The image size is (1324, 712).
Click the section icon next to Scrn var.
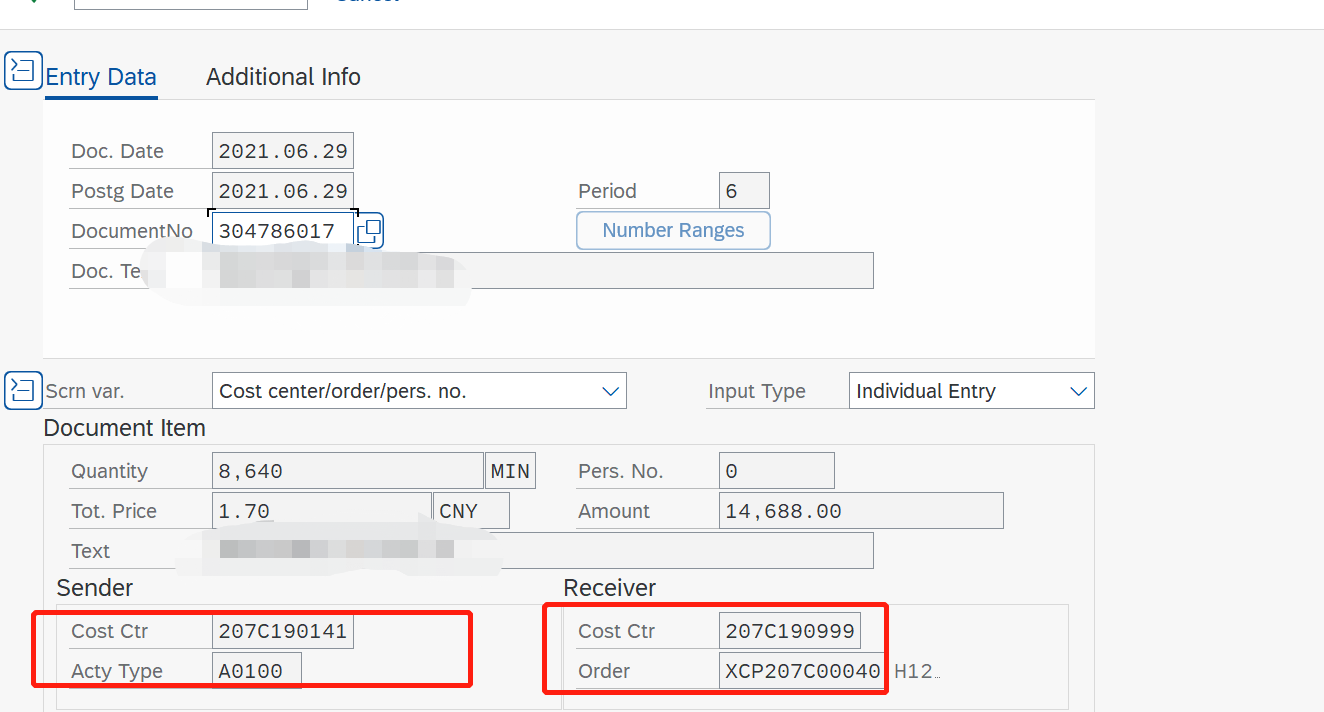(x=23, y=390)
